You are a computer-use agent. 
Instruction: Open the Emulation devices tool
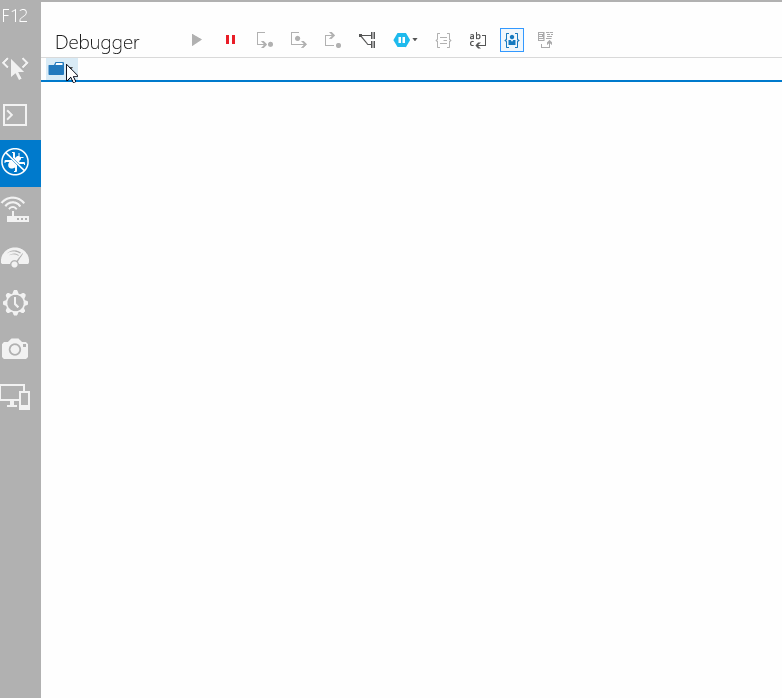click(x=15, y=397)
